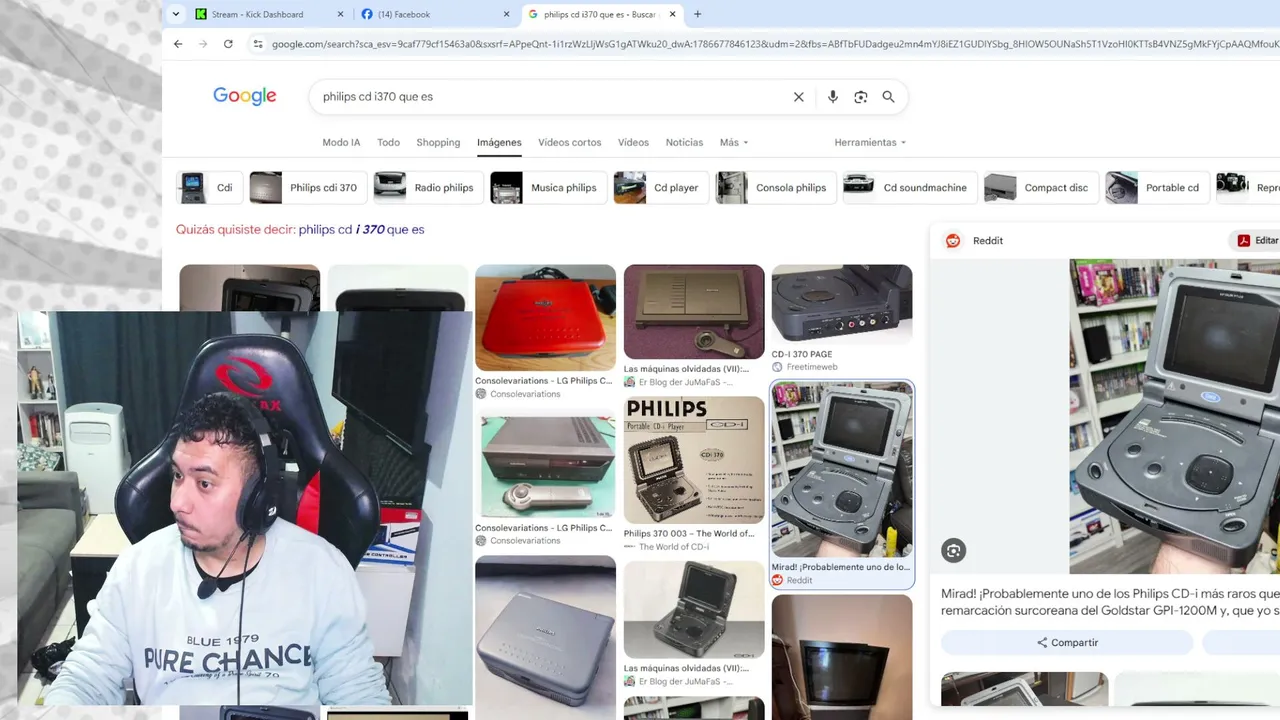Click The World of CD-i source label
The height and width of the screenshot is (720, 1280).
pos(674,547)
